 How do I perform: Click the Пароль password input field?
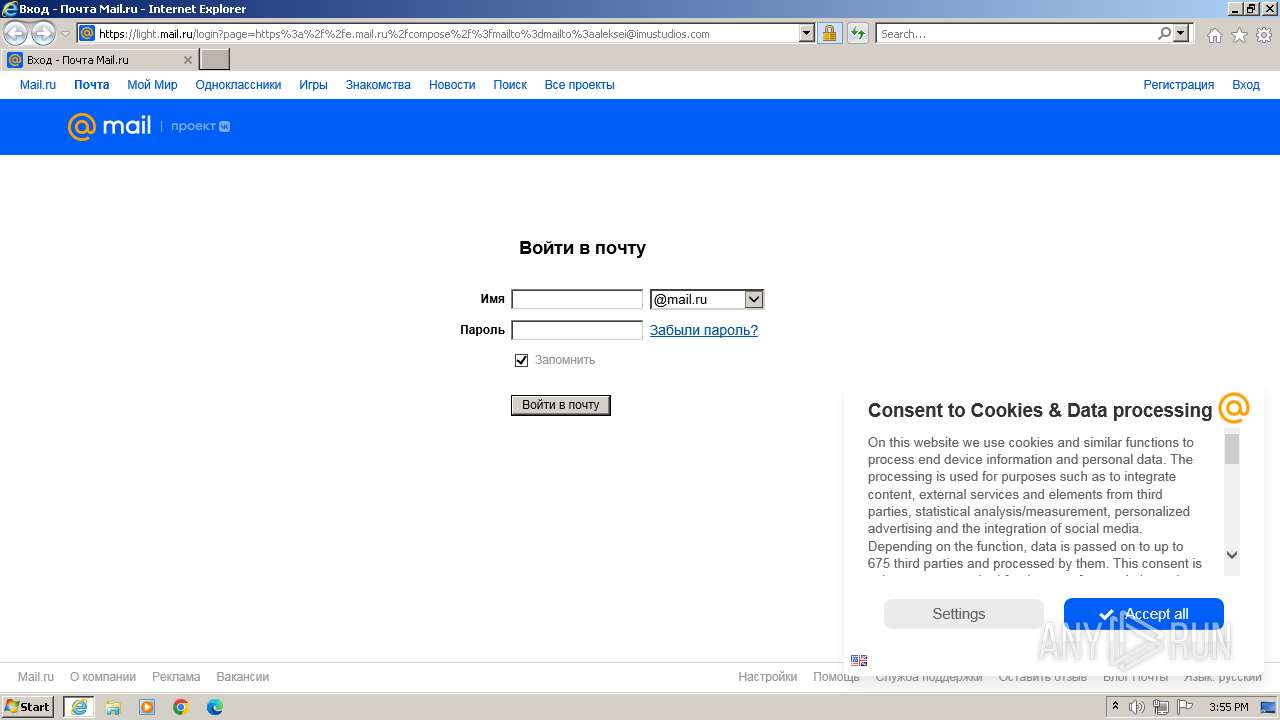pos(577,330)
